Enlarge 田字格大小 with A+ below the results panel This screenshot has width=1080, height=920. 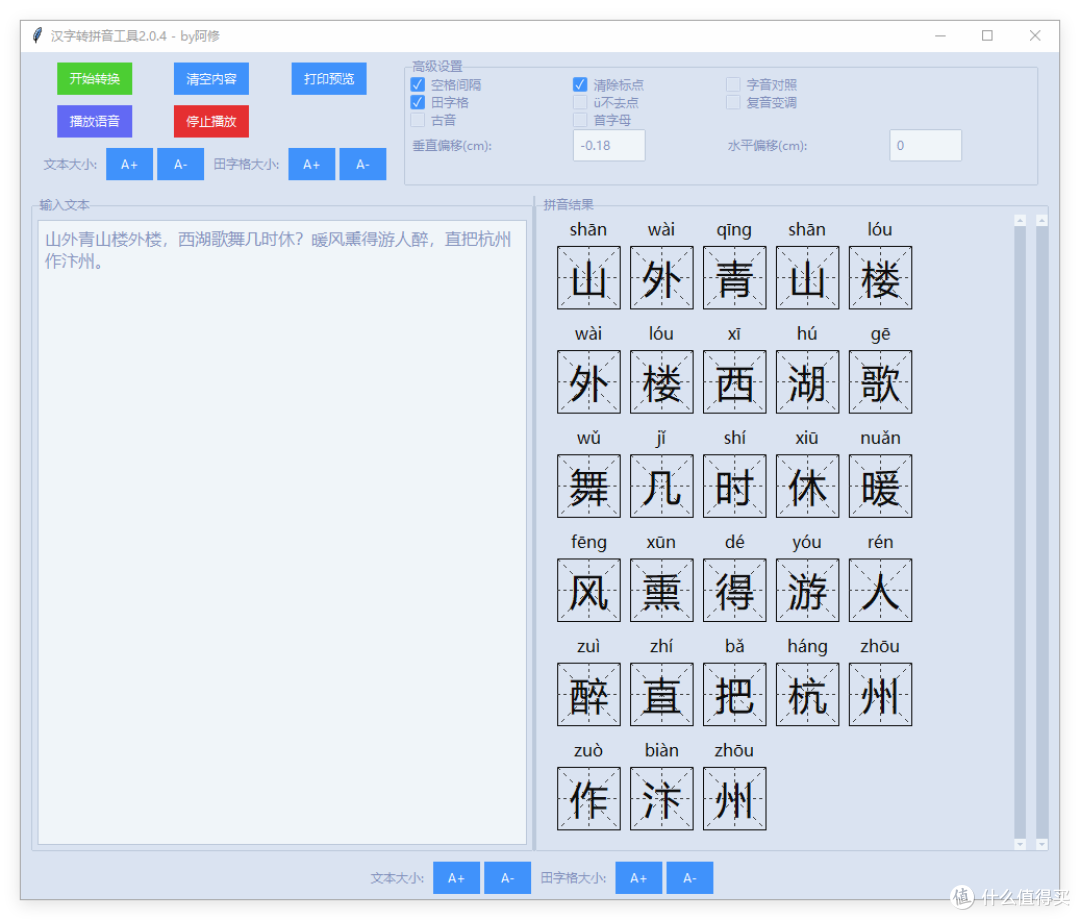[638, 878]
